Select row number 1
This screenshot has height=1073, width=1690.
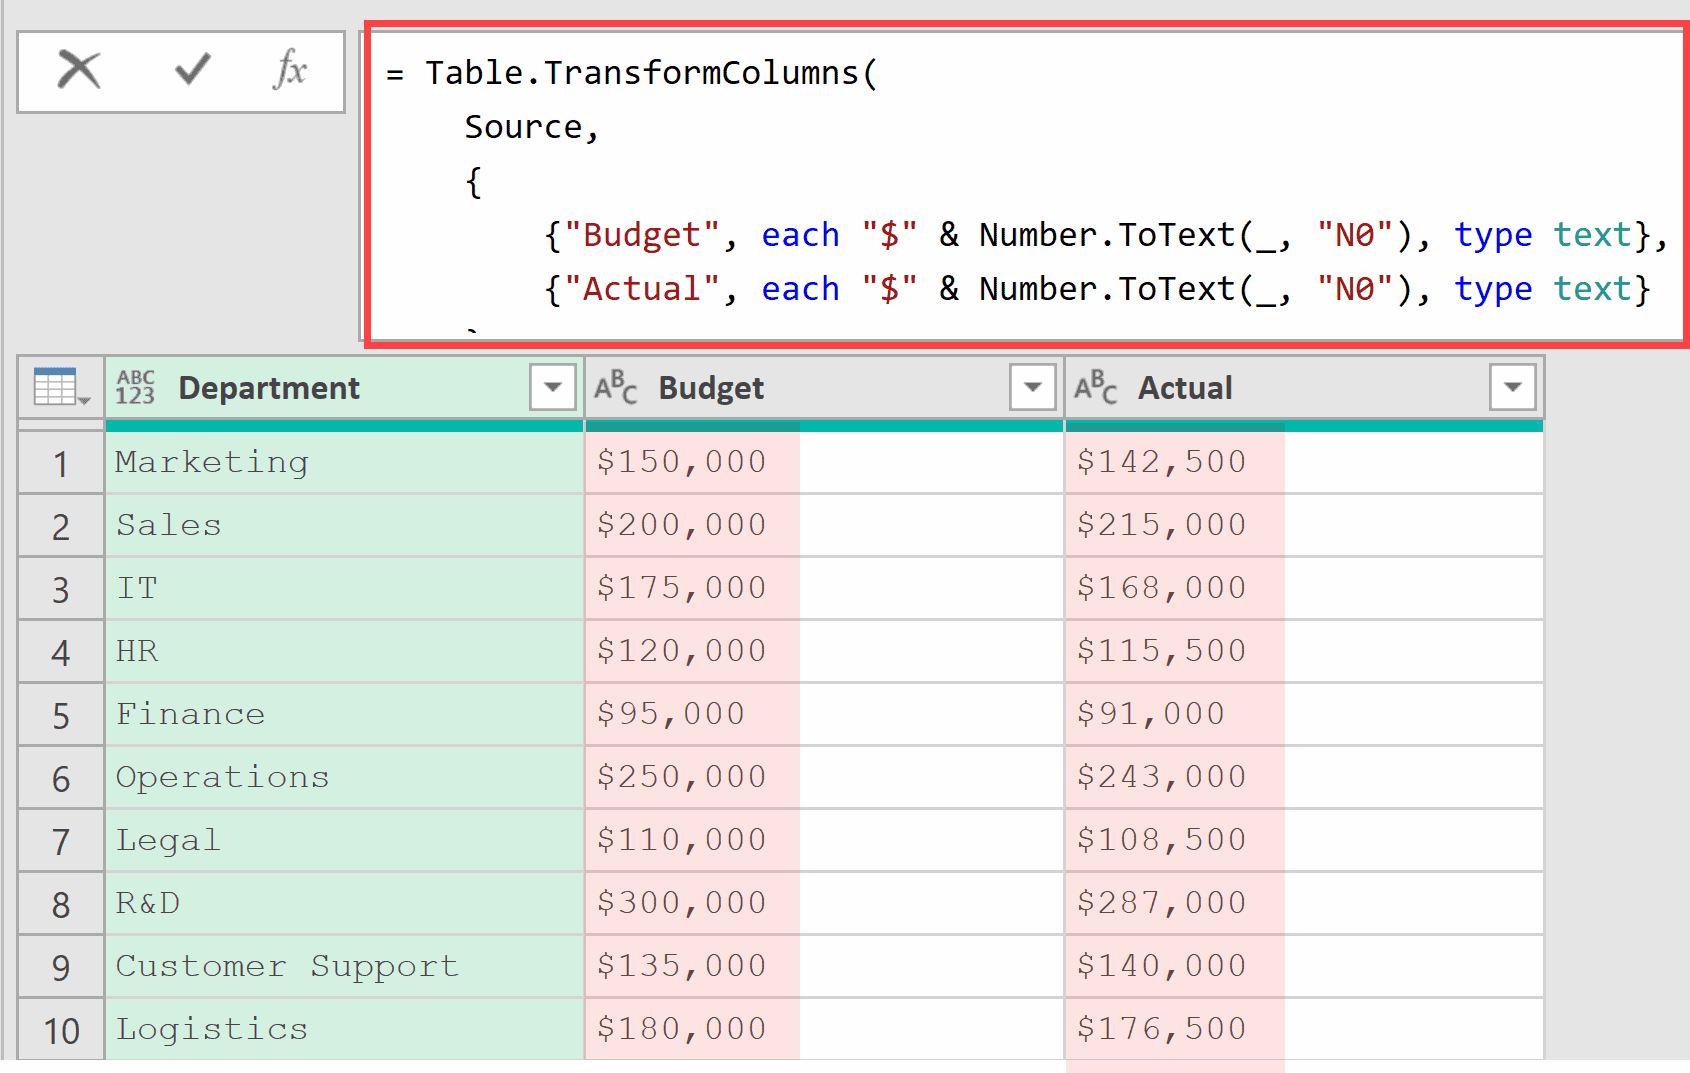coord(61,464)
